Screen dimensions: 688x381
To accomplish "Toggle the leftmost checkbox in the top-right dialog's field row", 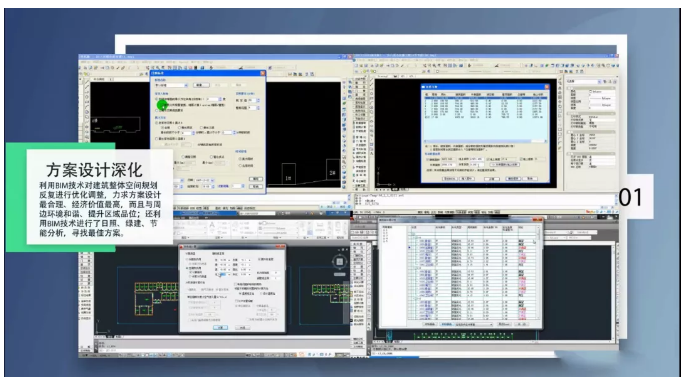I will coord(427,159).
